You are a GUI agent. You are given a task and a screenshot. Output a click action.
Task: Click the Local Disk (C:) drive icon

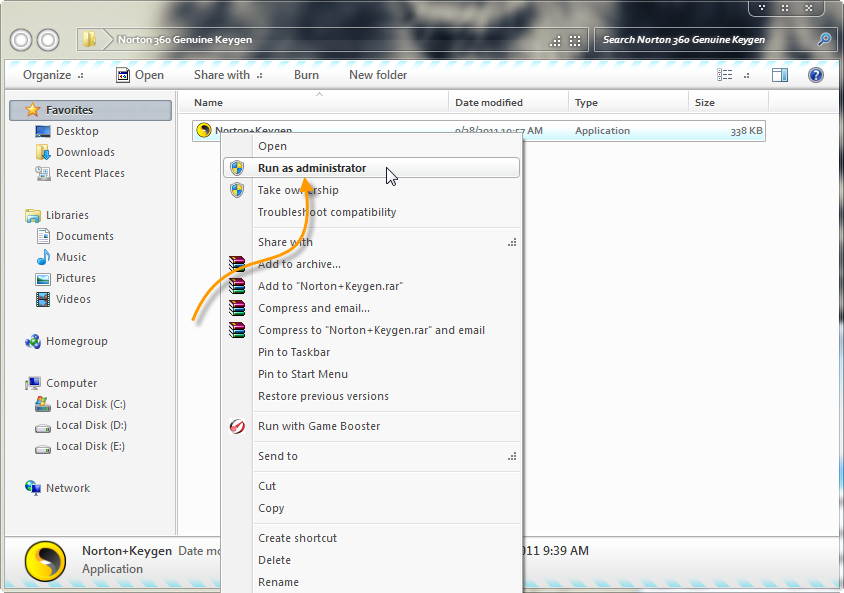[x=43, y=404]
